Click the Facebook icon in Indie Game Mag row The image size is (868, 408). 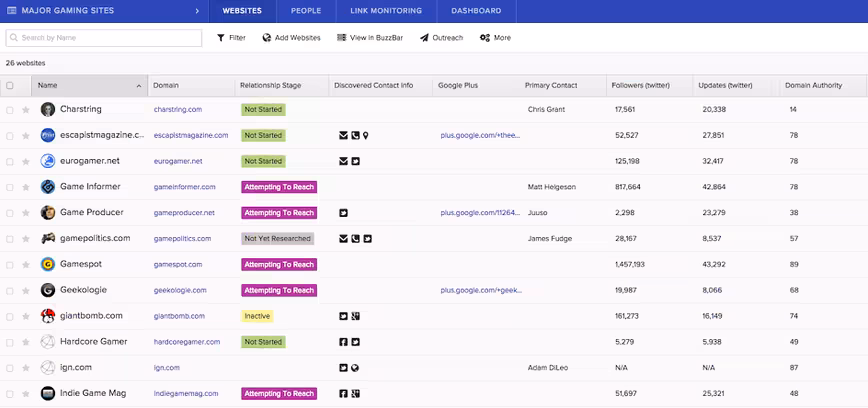tap(343, 394)
